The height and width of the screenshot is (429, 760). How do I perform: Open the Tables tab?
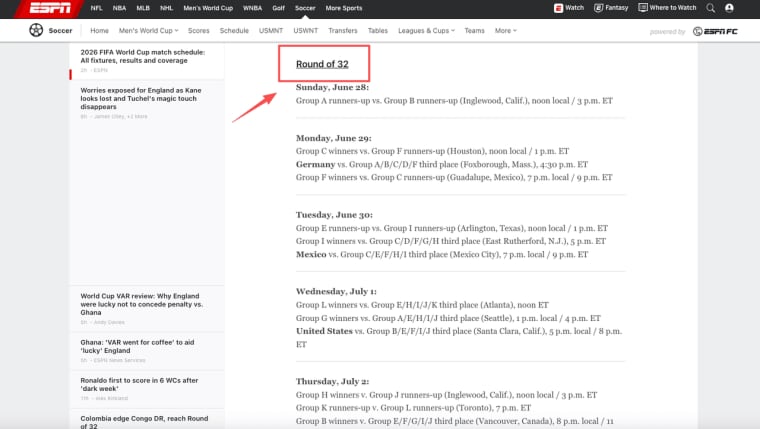coord(378,31)
